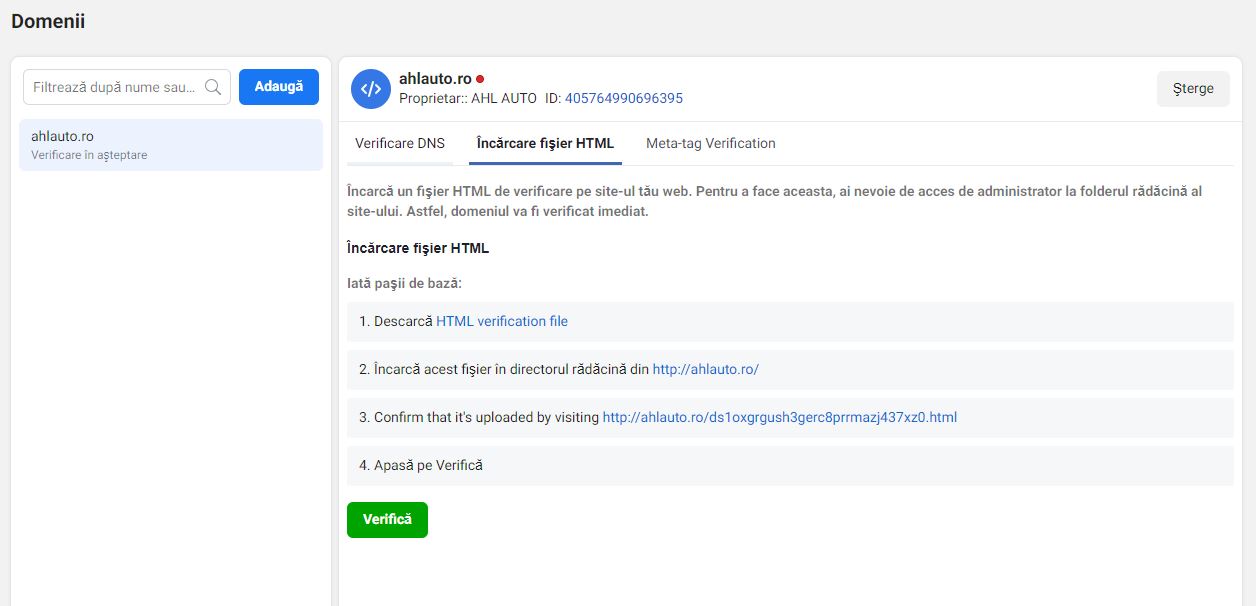Open the Meta-tag Verification tab

(x=711, y=144)
